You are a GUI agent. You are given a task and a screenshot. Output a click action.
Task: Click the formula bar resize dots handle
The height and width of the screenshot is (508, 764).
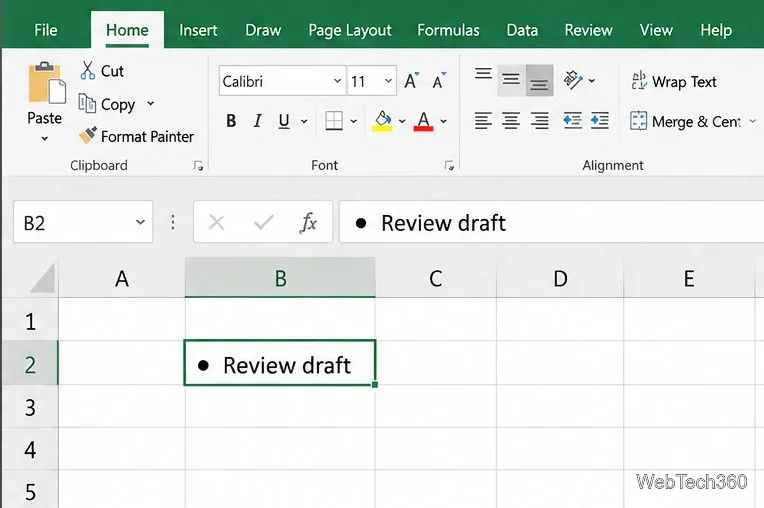tap(173, 223)
